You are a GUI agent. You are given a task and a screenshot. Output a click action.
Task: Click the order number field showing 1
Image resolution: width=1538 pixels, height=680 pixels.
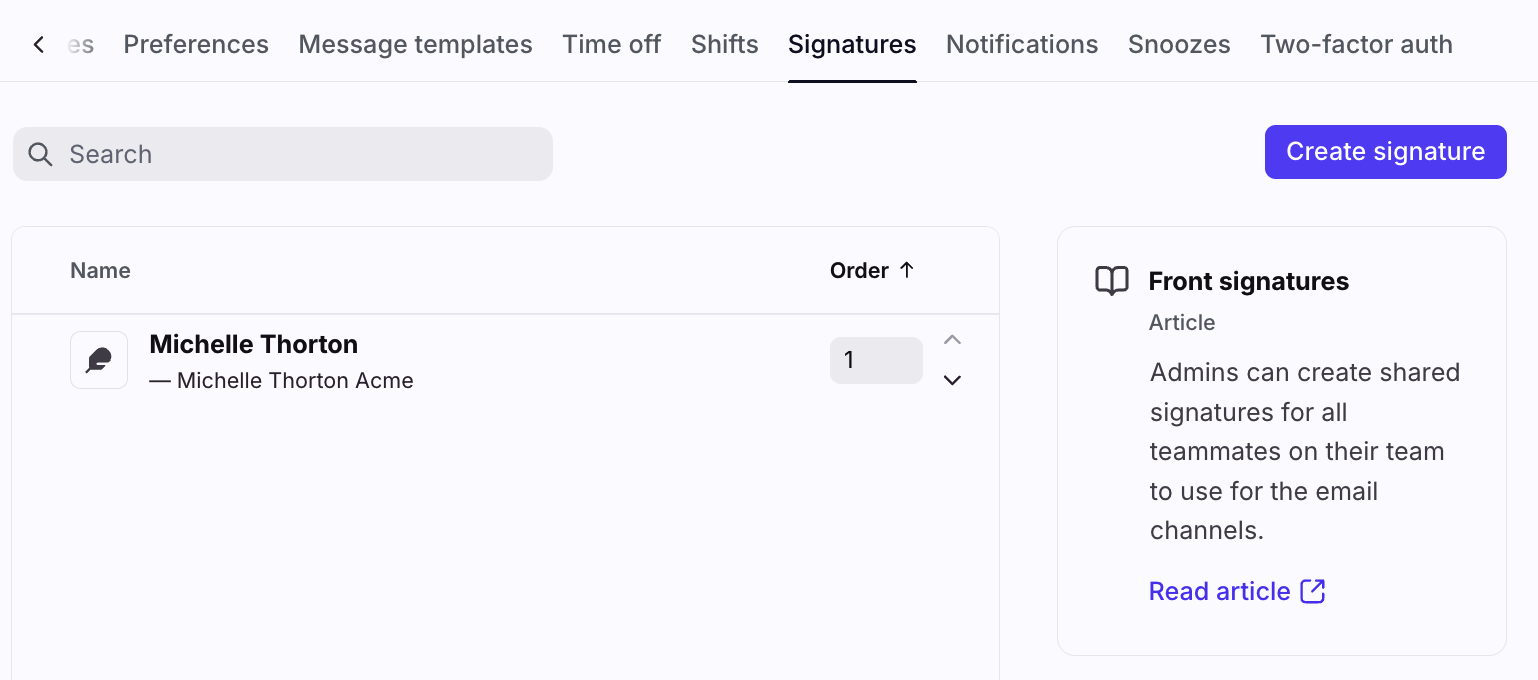(x=875, y=360)
